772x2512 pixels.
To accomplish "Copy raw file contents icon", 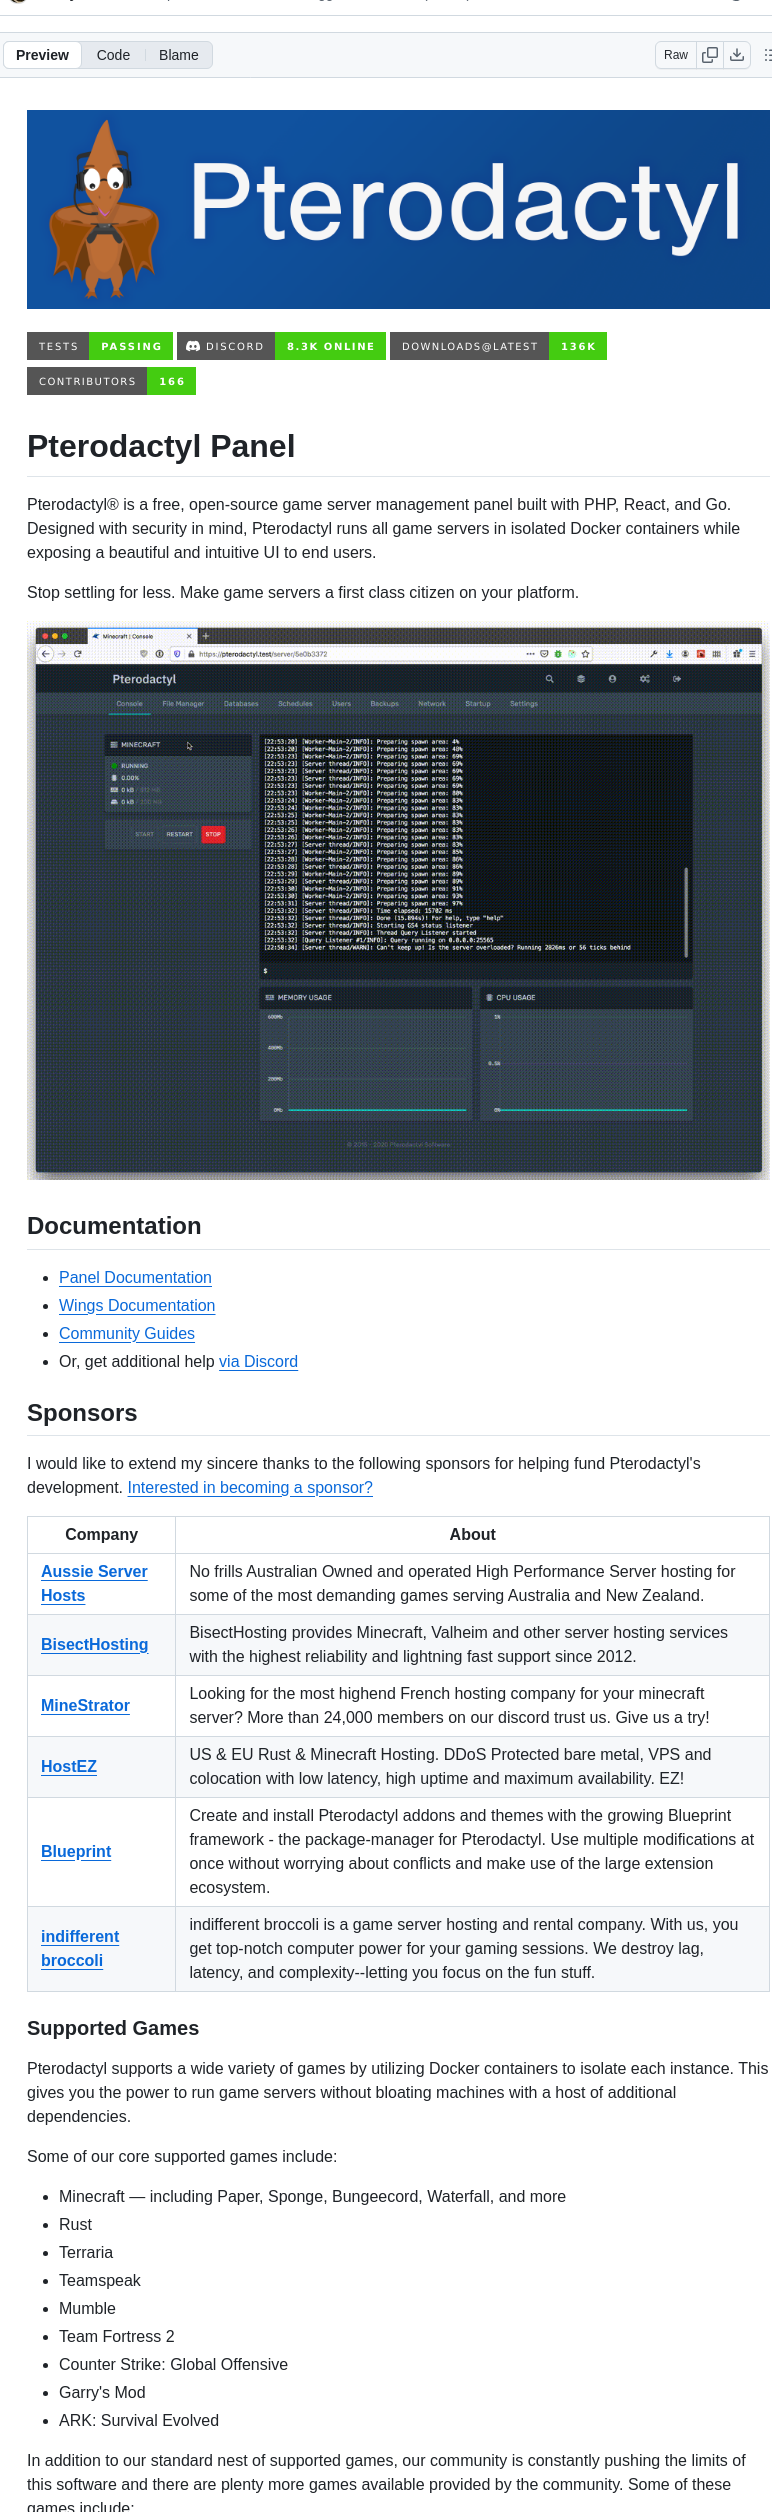I will (x=710, y=55).
